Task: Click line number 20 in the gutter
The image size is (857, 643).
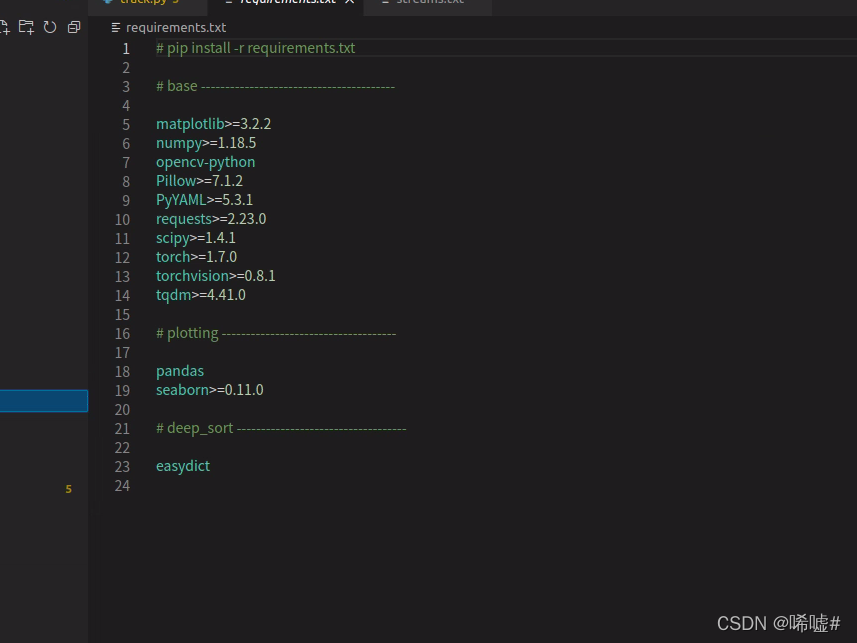Action: pos(122,410)
